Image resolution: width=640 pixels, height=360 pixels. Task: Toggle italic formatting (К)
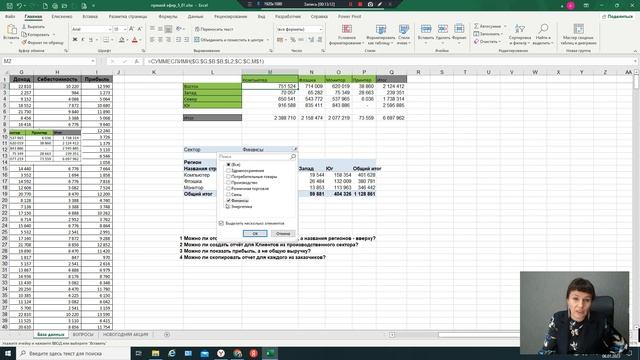click(x=83, y=40)
